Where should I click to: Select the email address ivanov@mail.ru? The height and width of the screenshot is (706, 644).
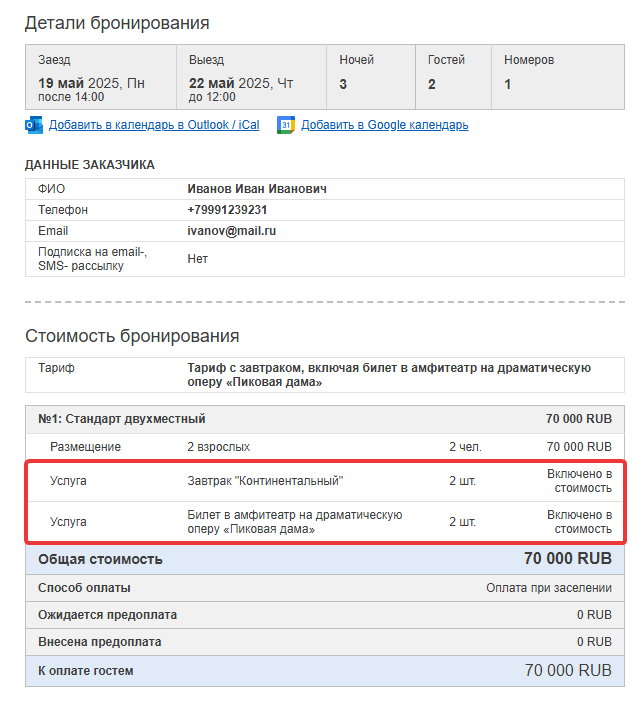[231, 231]
